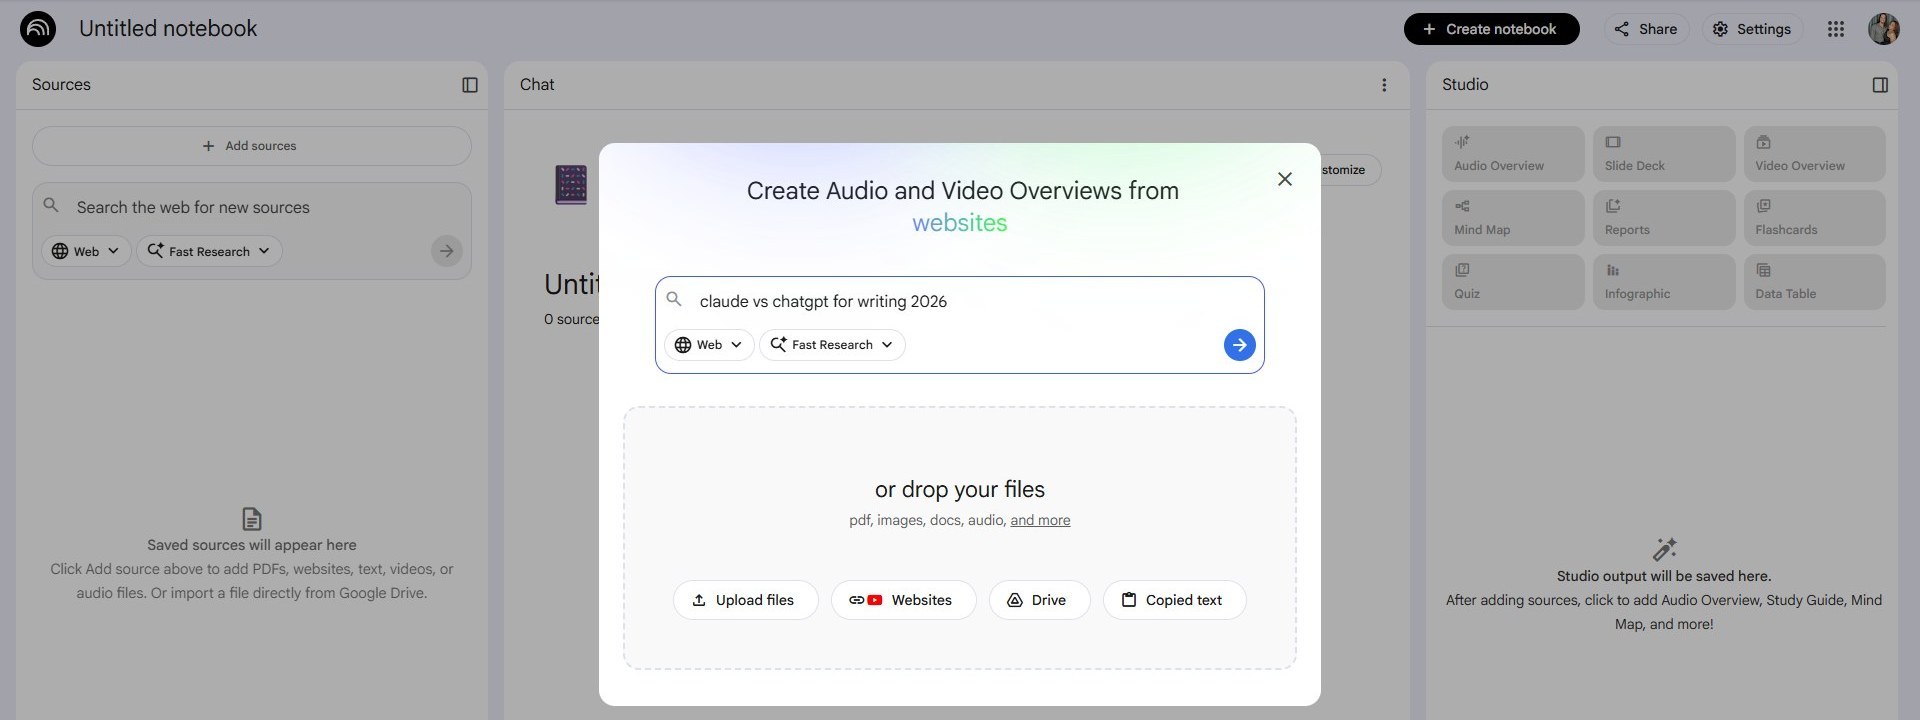Open Infographic tile in Studio
Viewport: 1920px width, 720px height.
click(x=1664, y=282)
